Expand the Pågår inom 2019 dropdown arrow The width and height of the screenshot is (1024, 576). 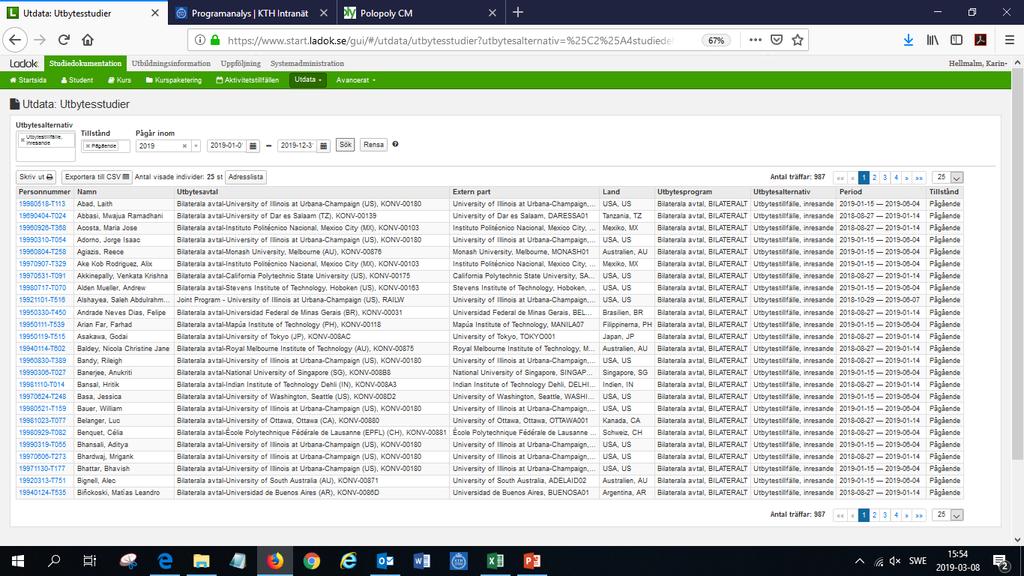coord(195,146)
